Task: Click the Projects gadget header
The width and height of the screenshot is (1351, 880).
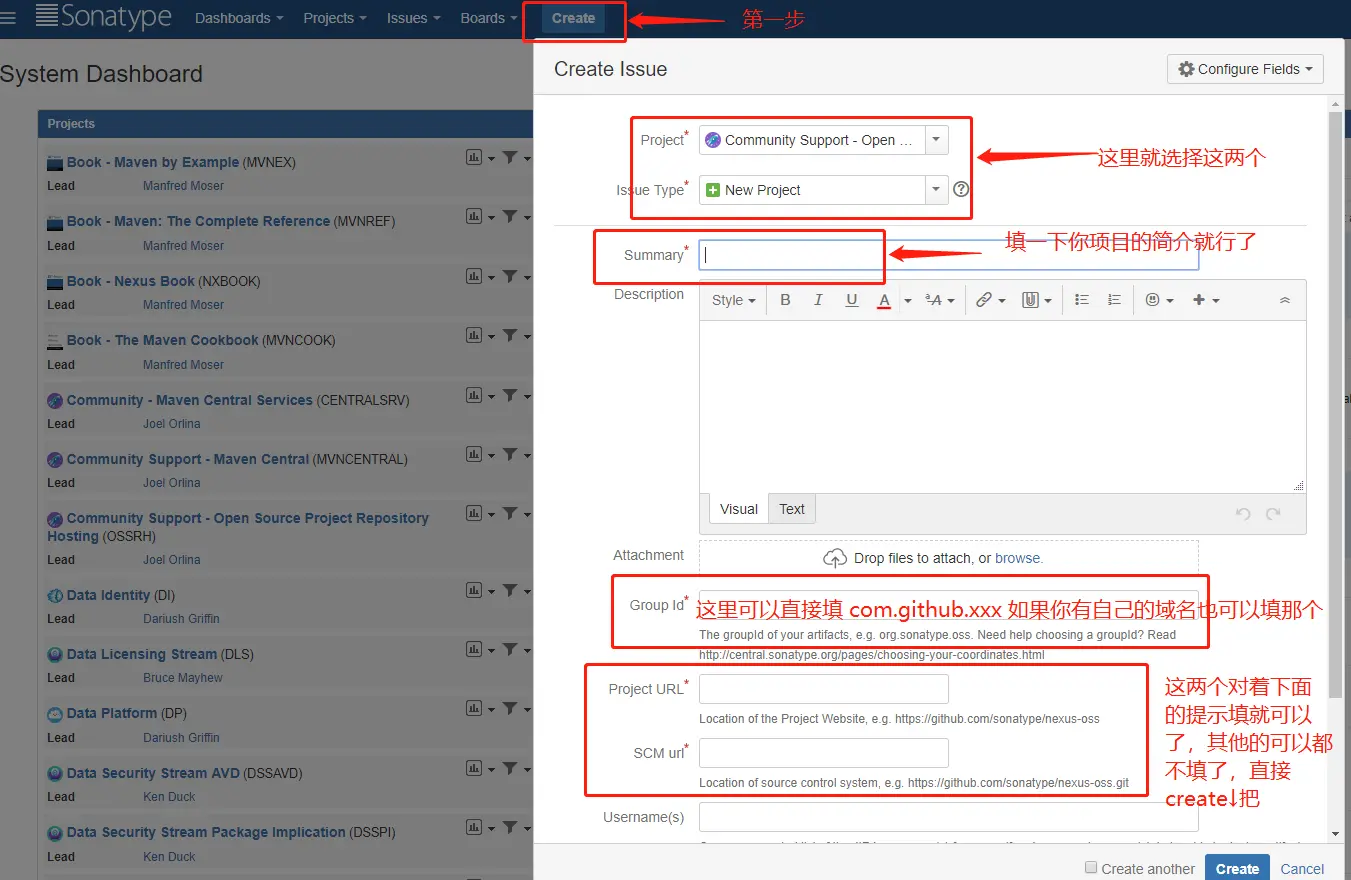Action: tap(285, 124)
